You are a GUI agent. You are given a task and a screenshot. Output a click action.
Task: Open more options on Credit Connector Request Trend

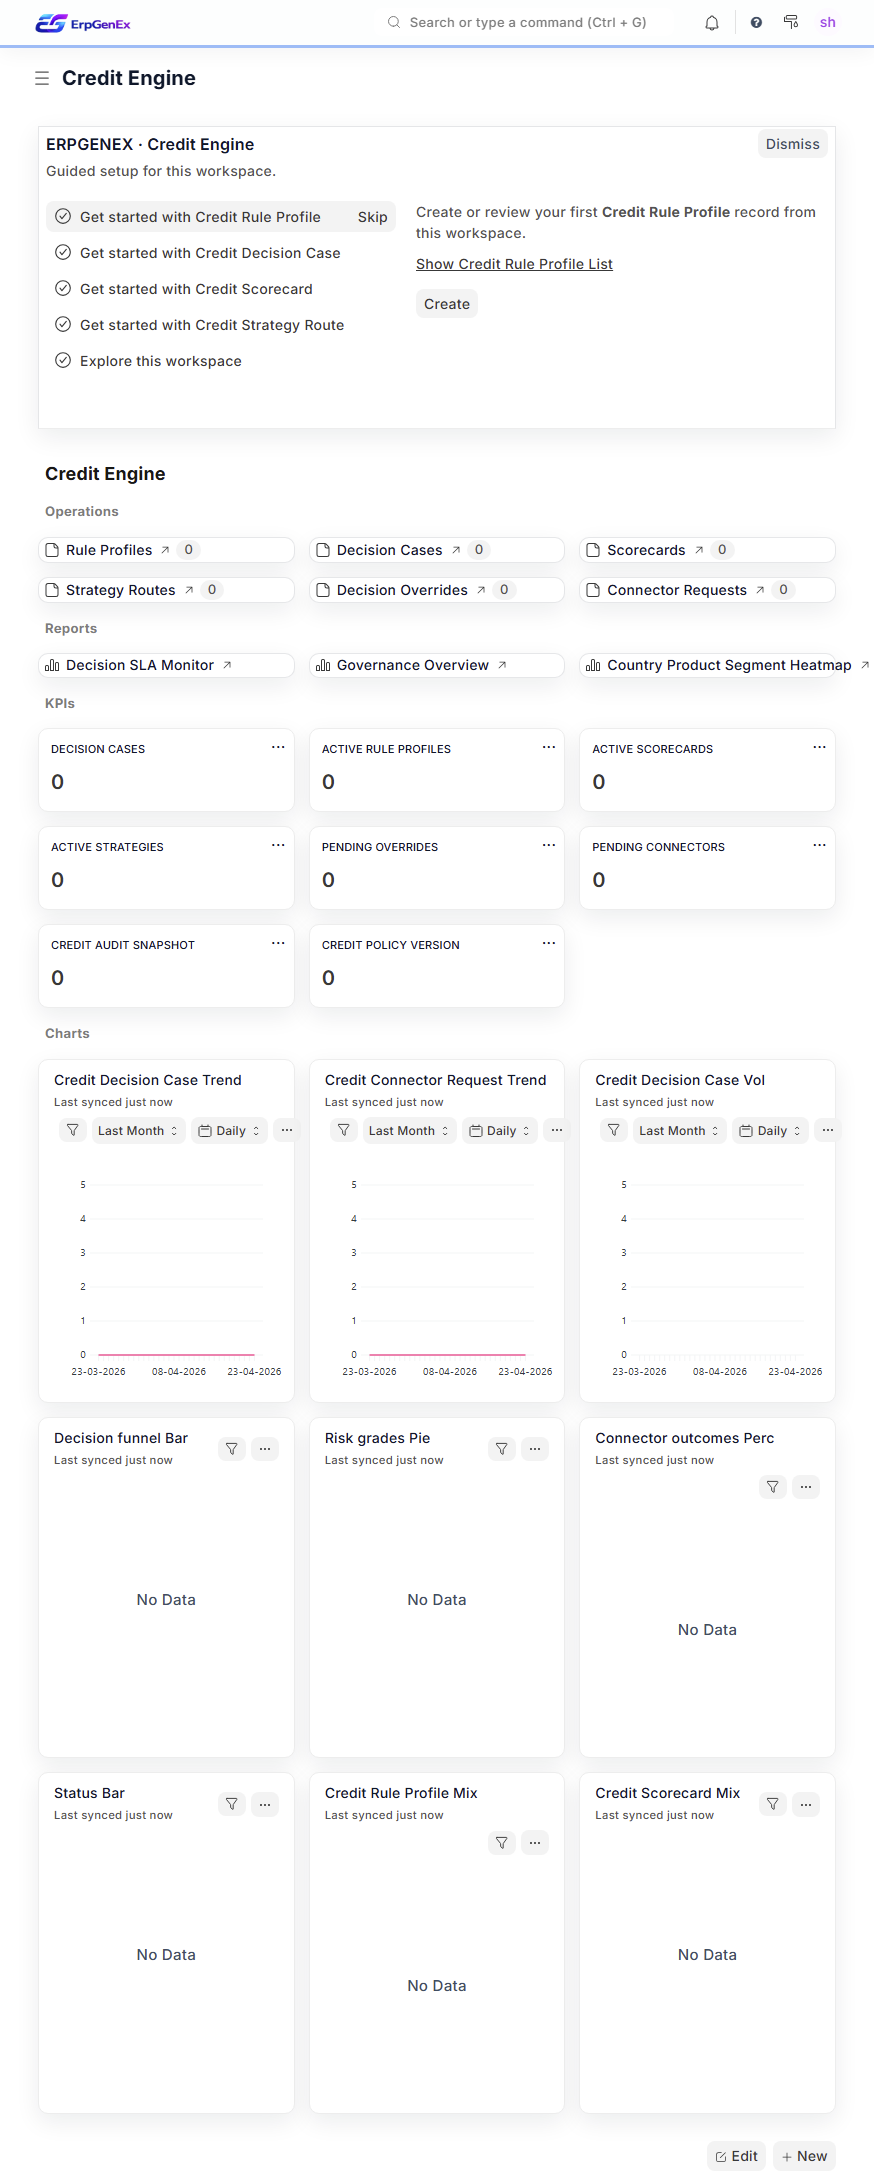pos(557,1130)
